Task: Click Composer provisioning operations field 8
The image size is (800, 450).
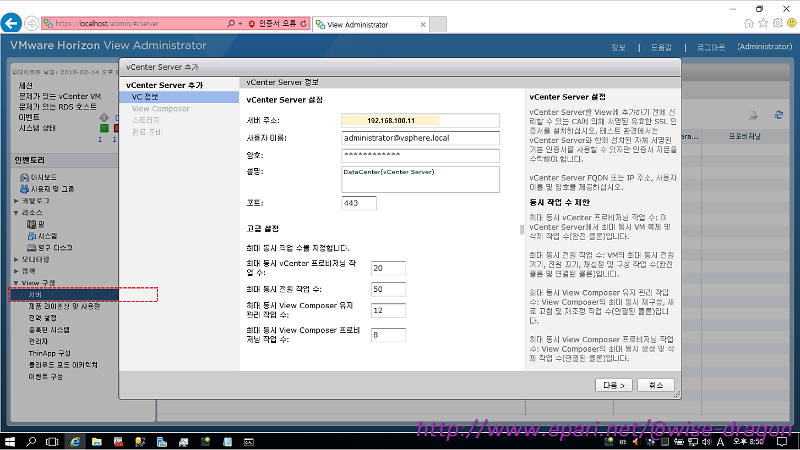Action: coord(388,335)
